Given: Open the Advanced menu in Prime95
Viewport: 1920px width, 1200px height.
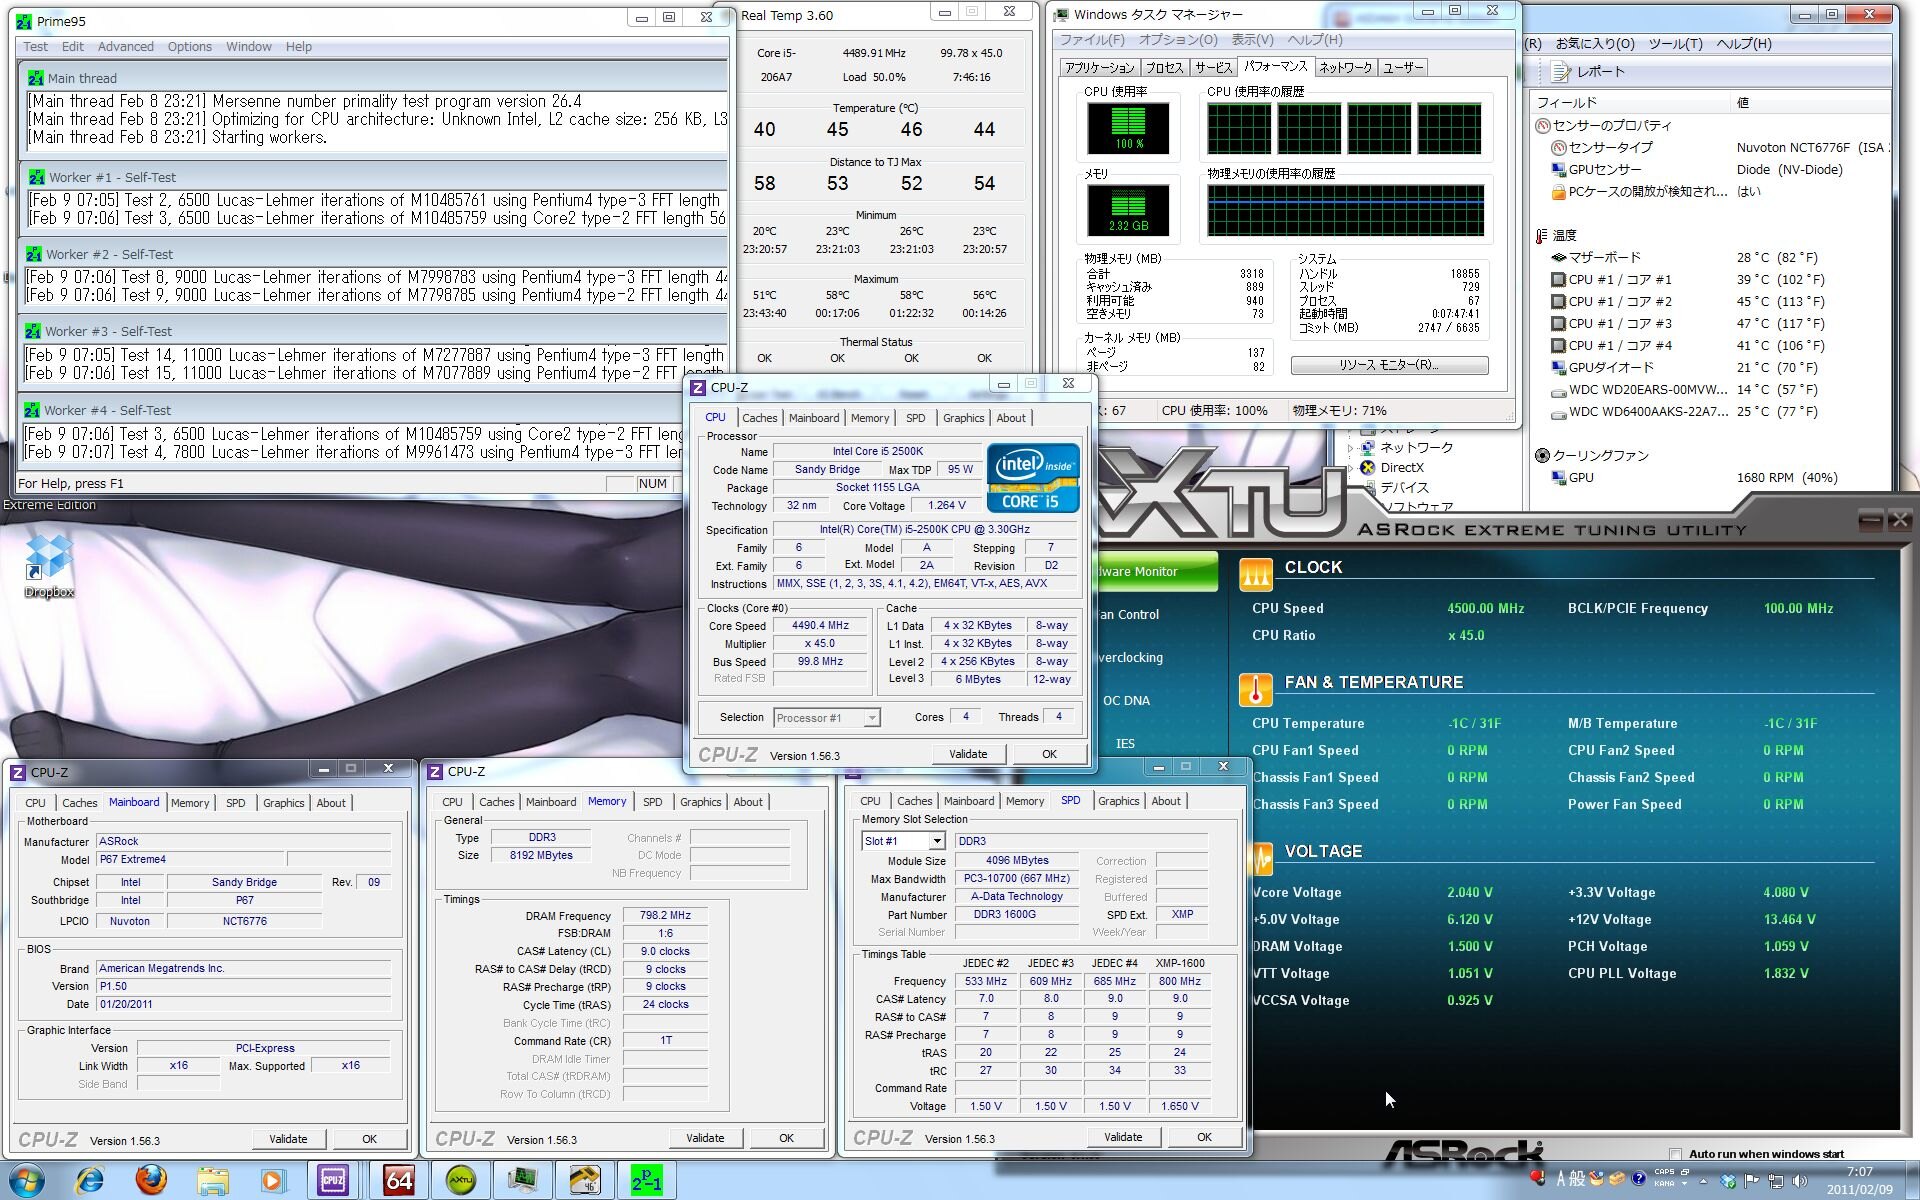Looking at the screenshot, I should [125, 46].
